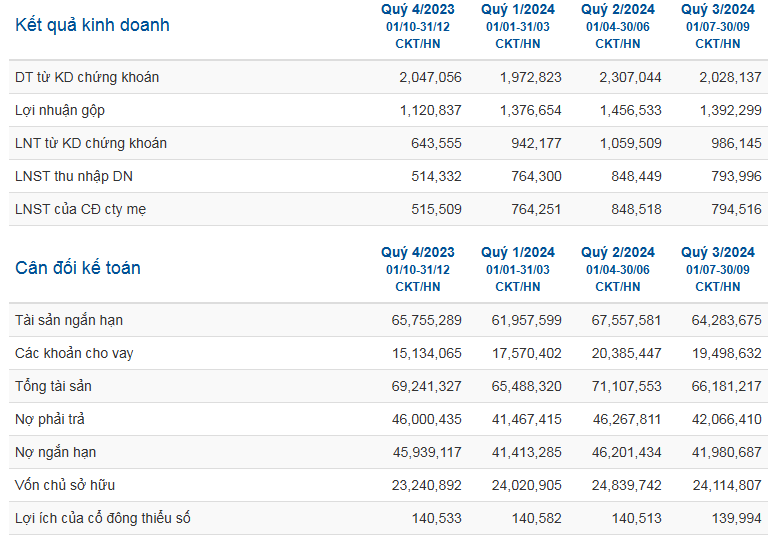The height and width of the screenshot is (541, 776).
Task: Click the 2,047,056 revenue cell for Quý 4/2023
Action: tap(429, 77)
